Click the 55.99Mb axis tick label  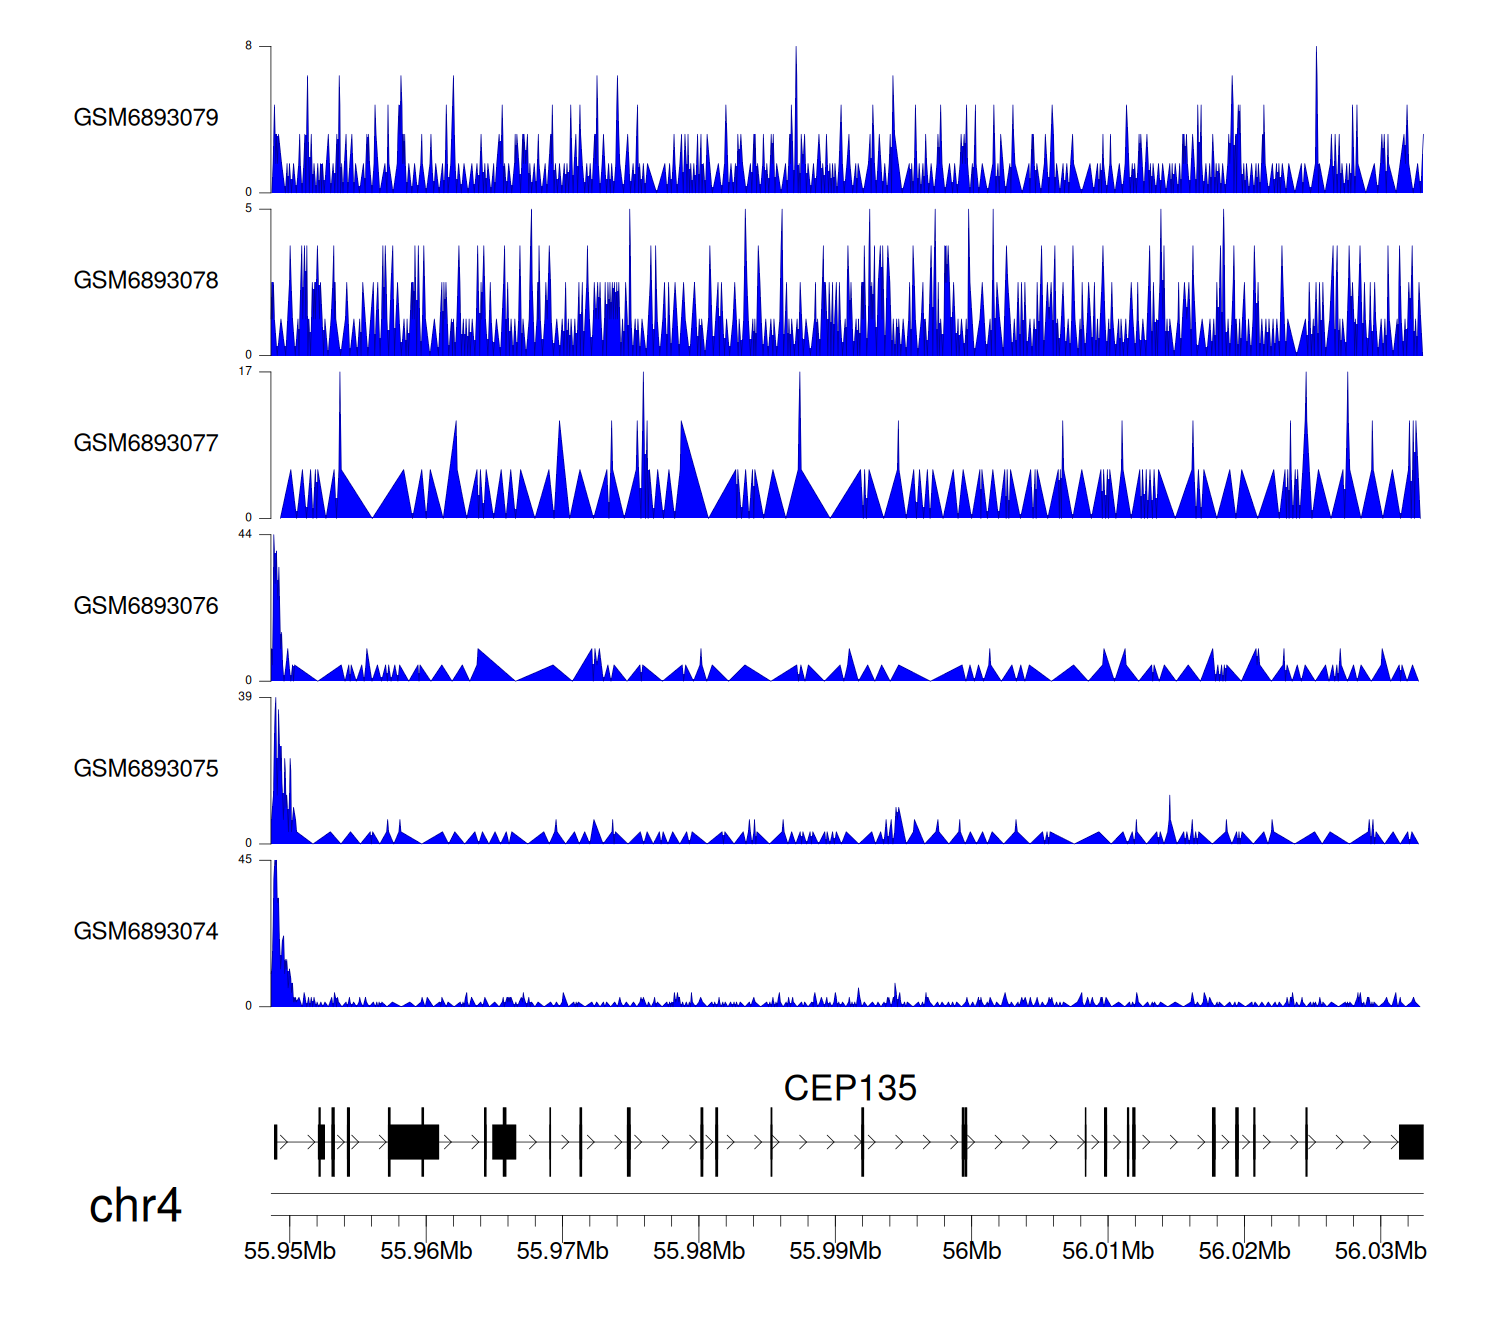[835, 1251]
